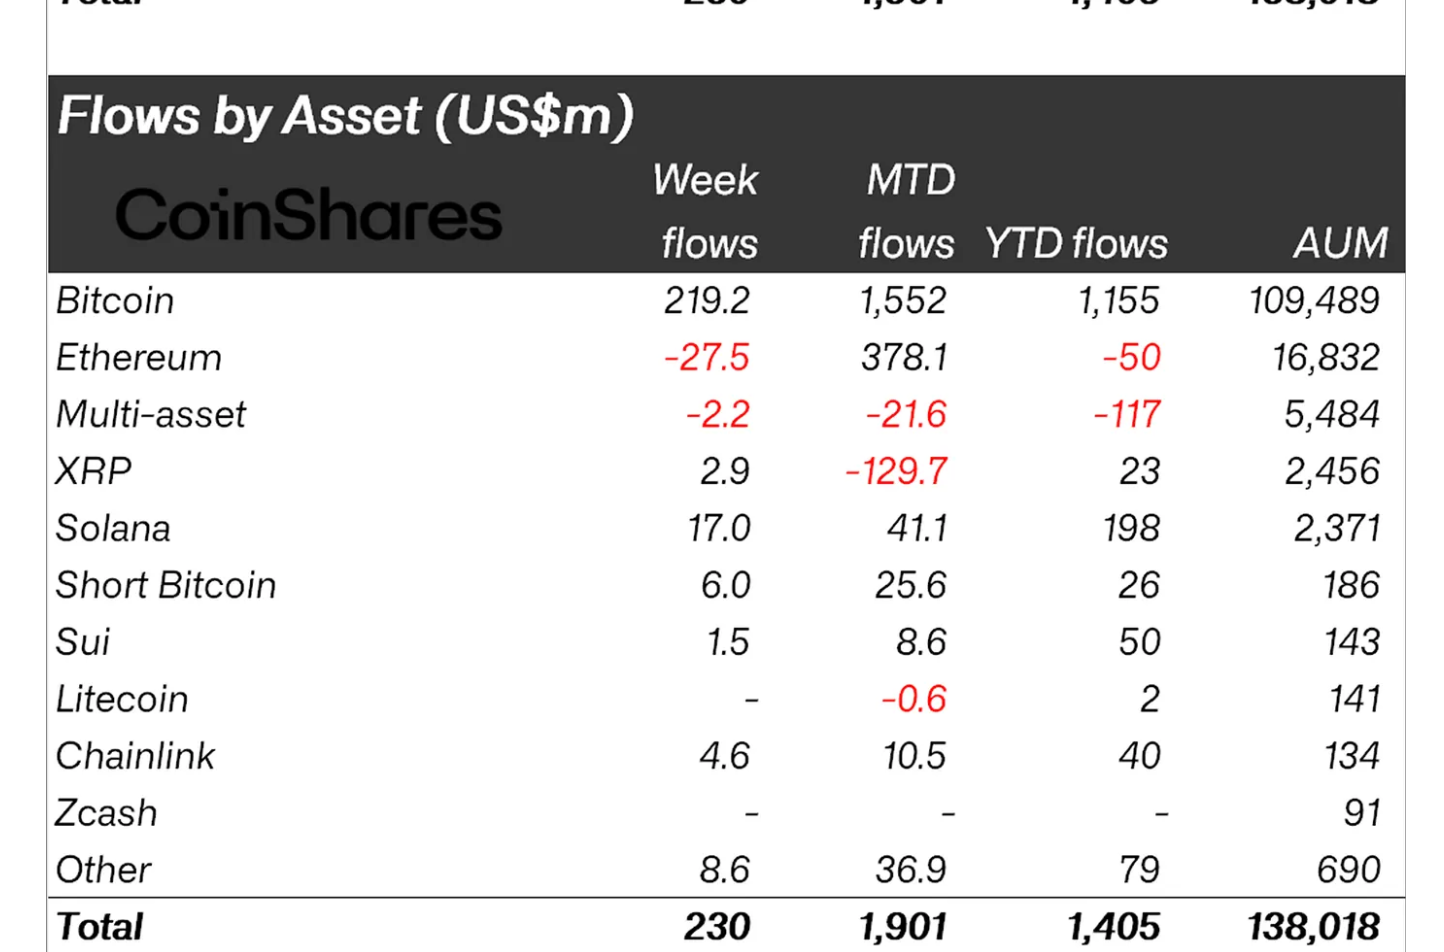Click the Short Bitcoin row label

point(166,586)
